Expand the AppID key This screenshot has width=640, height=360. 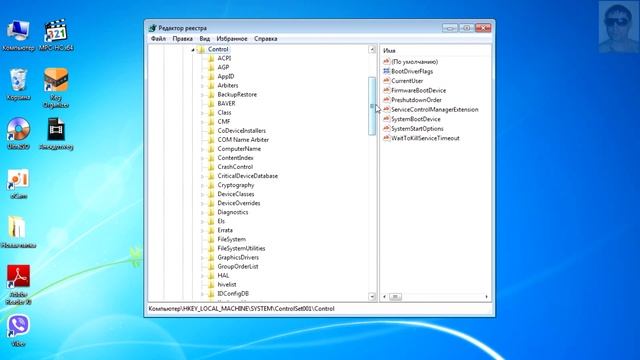coord(202,76)
